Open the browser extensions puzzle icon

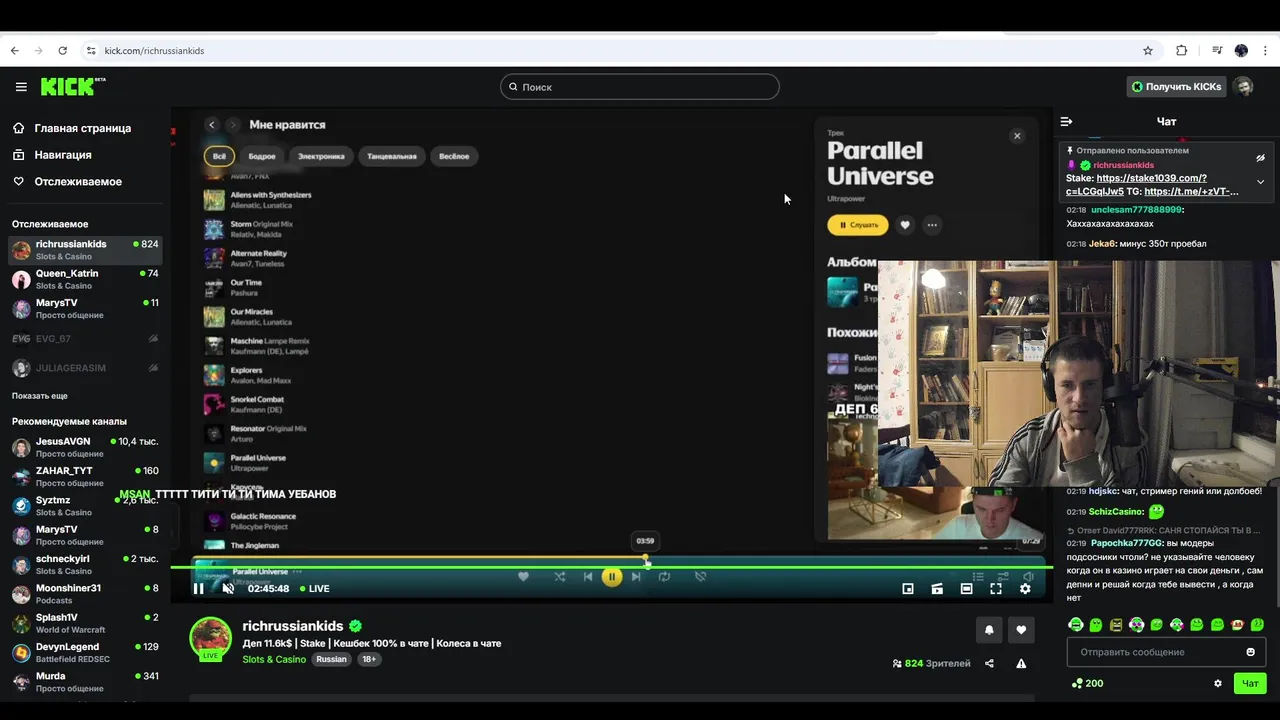coord(1181,51)
